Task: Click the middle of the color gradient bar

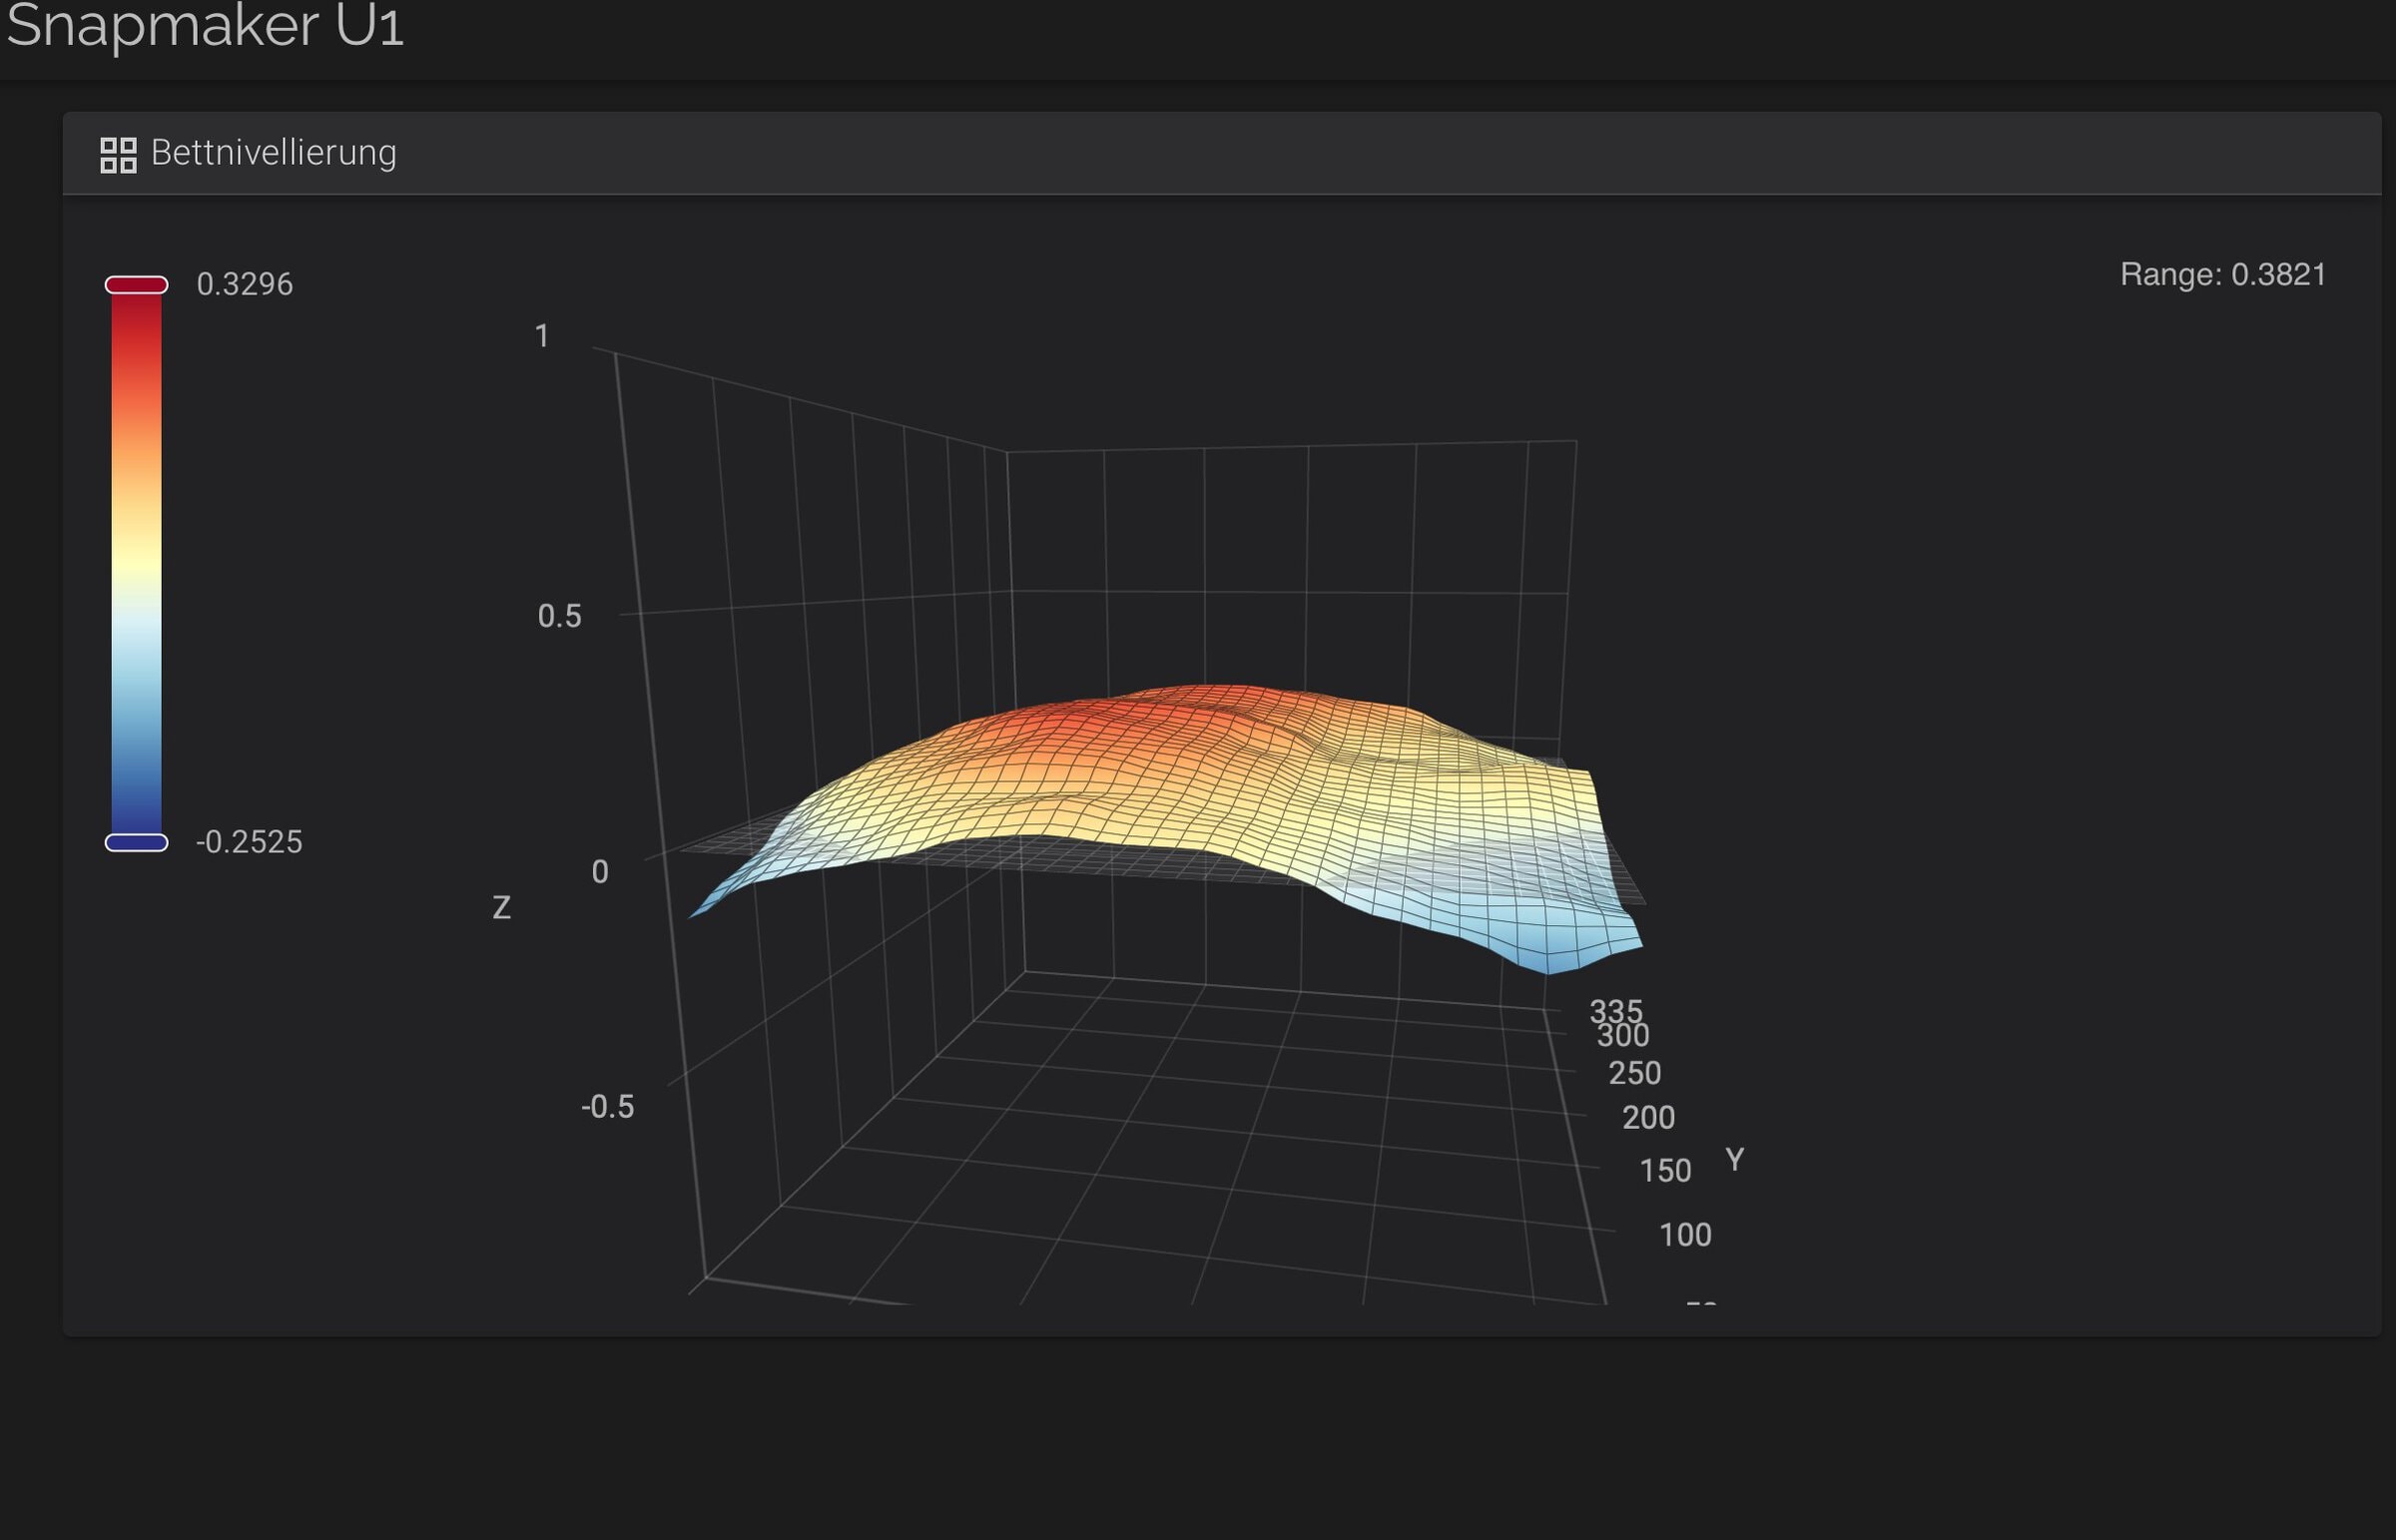Action: (x=136, y=564)
